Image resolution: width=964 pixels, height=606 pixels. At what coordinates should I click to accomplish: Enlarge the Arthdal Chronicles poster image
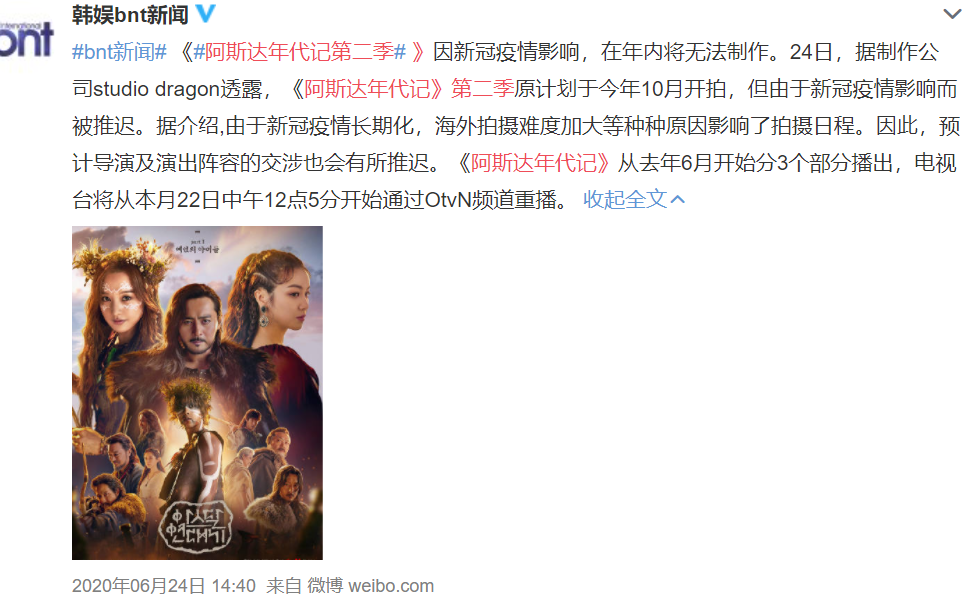(197, 393)
